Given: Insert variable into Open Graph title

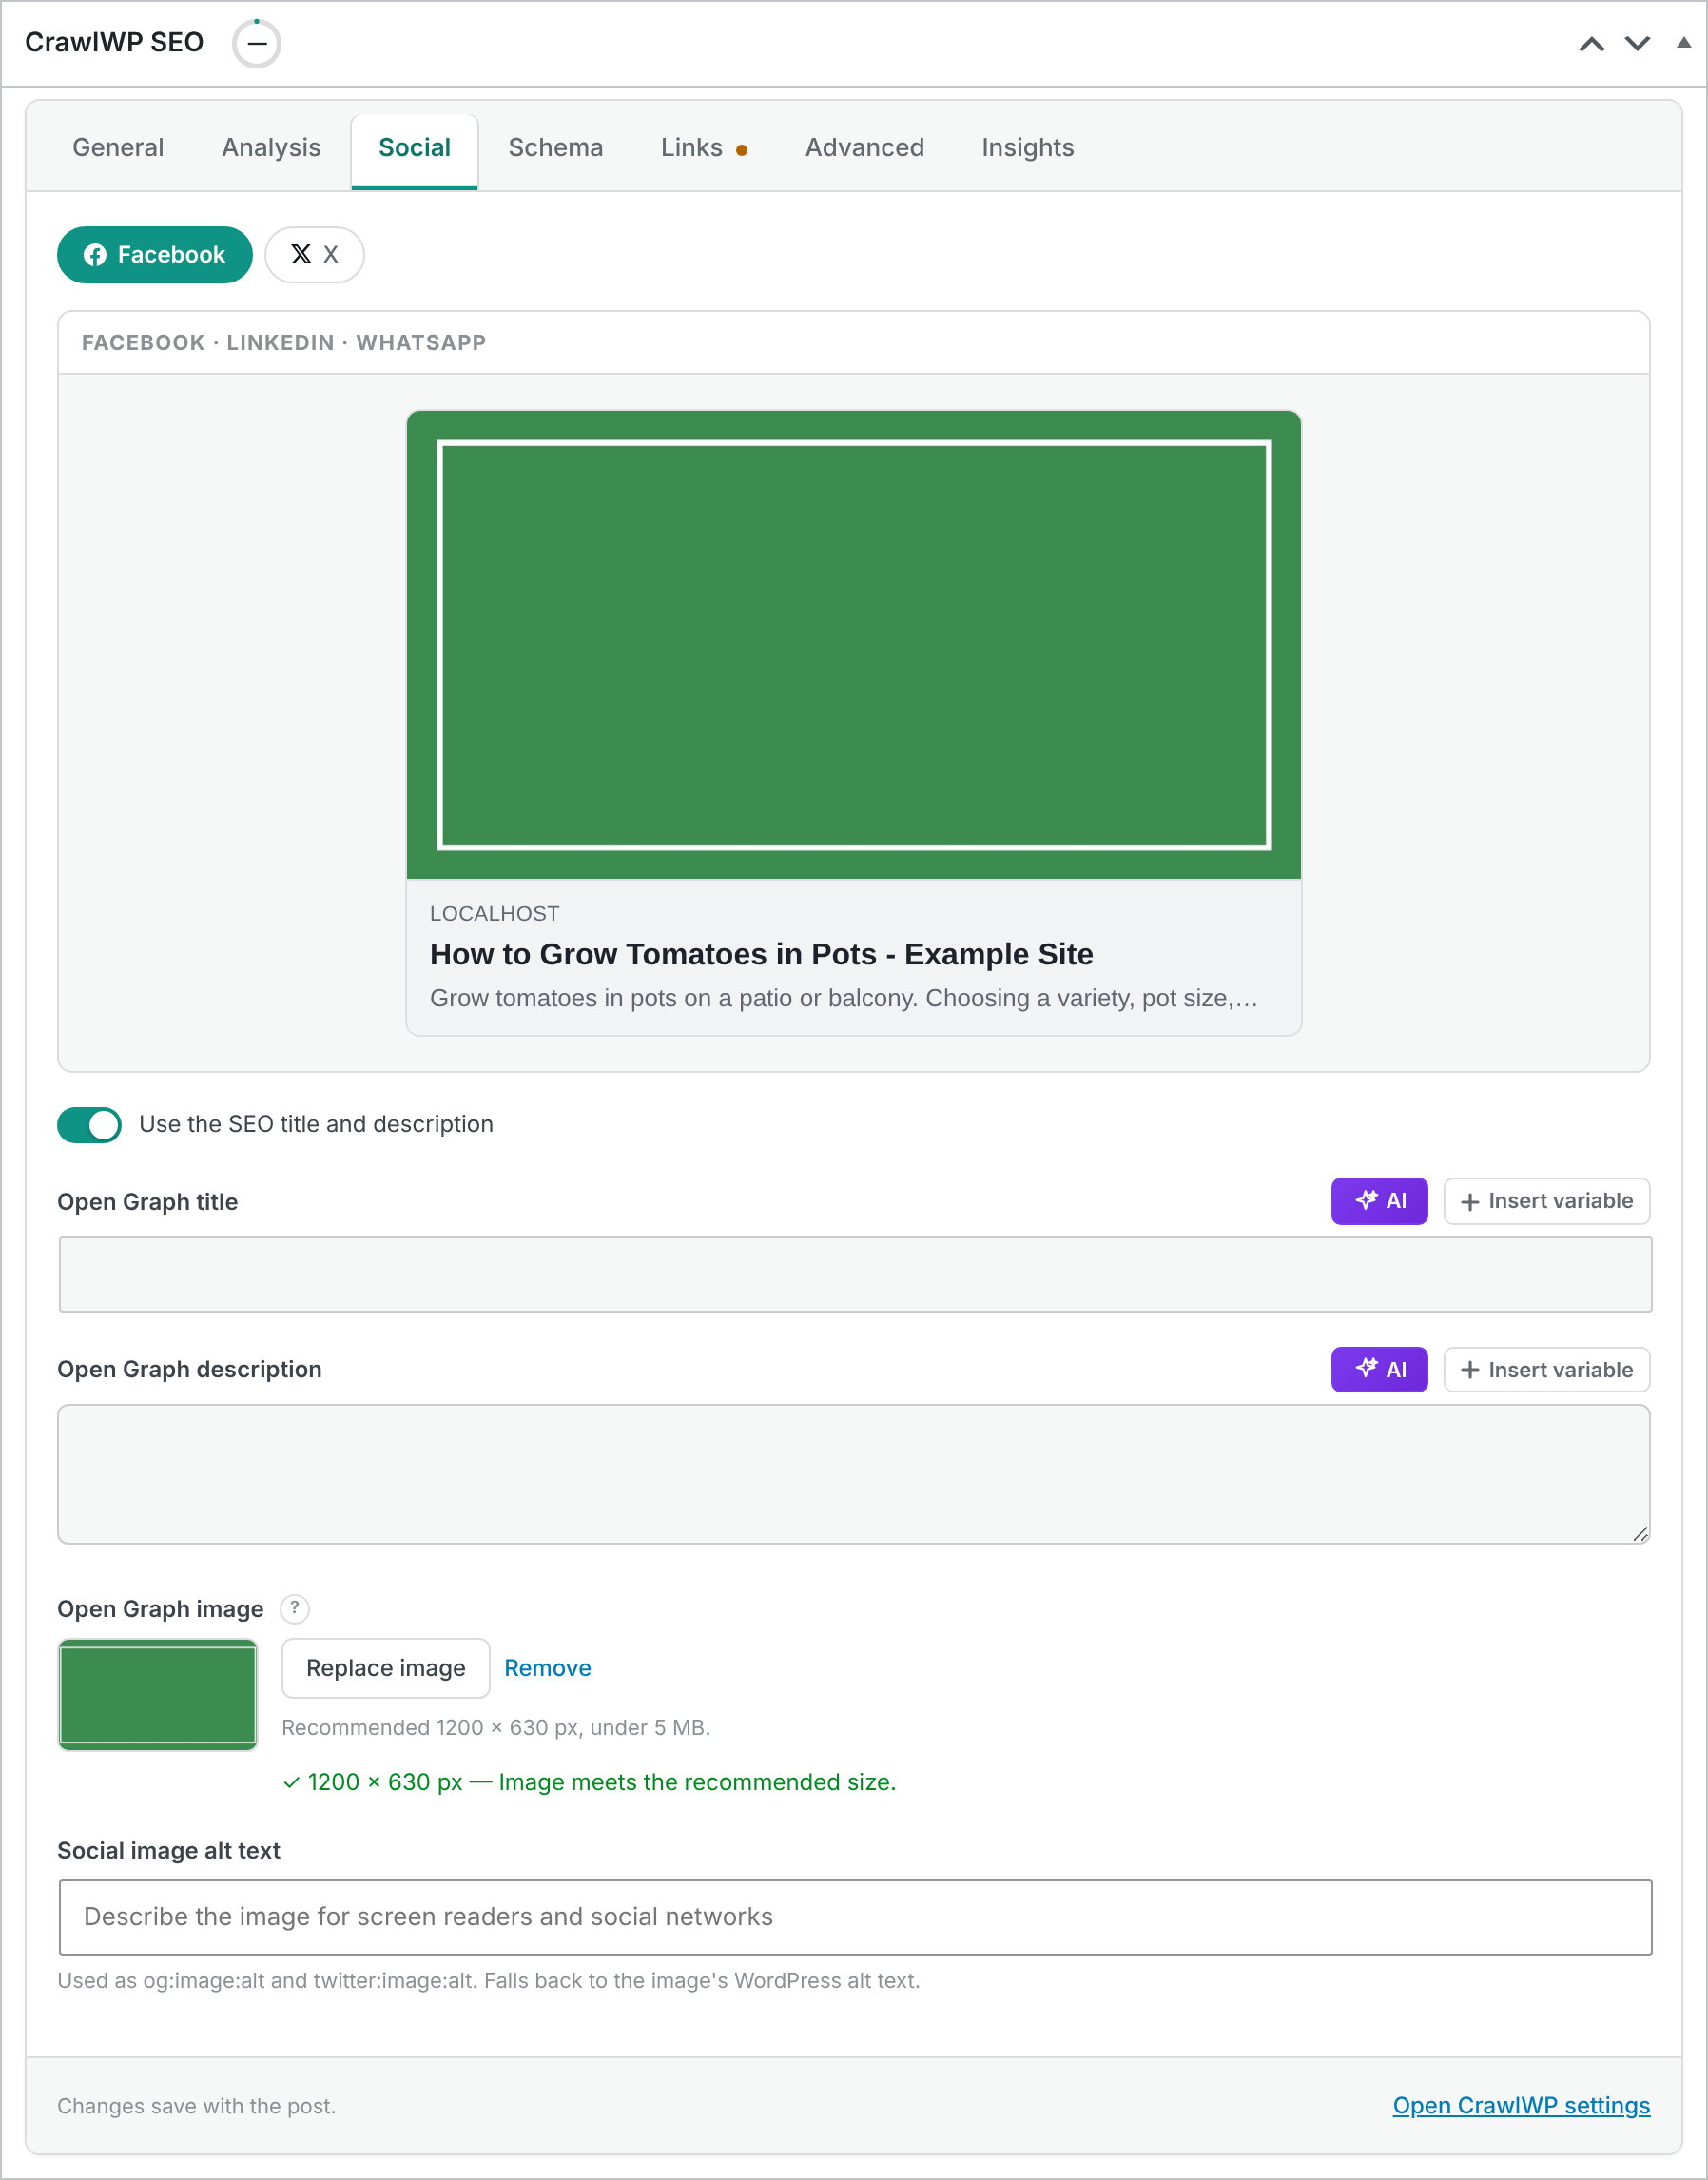Looking at the screenshot, I should [1546, 1201].
